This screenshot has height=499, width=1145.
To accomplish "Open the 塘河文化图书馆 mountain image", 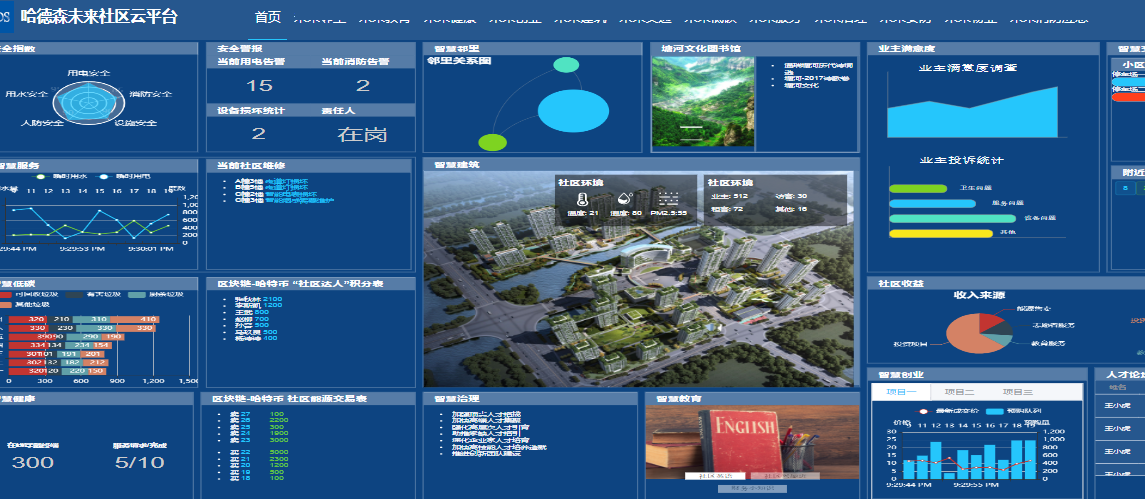I will point(703,102).
